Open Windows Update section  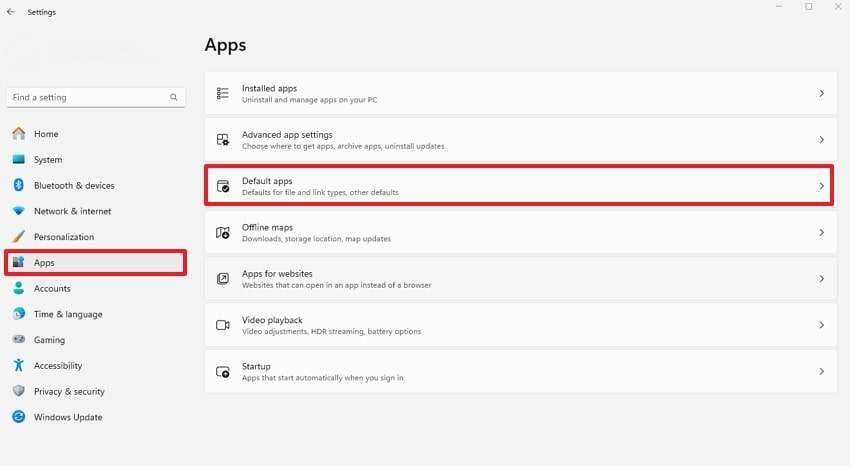click(x=95, y=417)
